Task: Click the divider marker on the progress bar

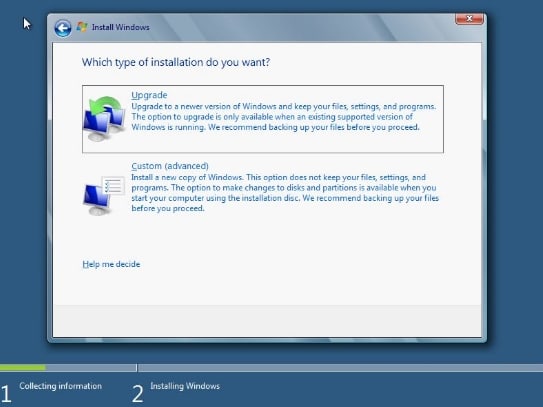Action: (137, 368)
